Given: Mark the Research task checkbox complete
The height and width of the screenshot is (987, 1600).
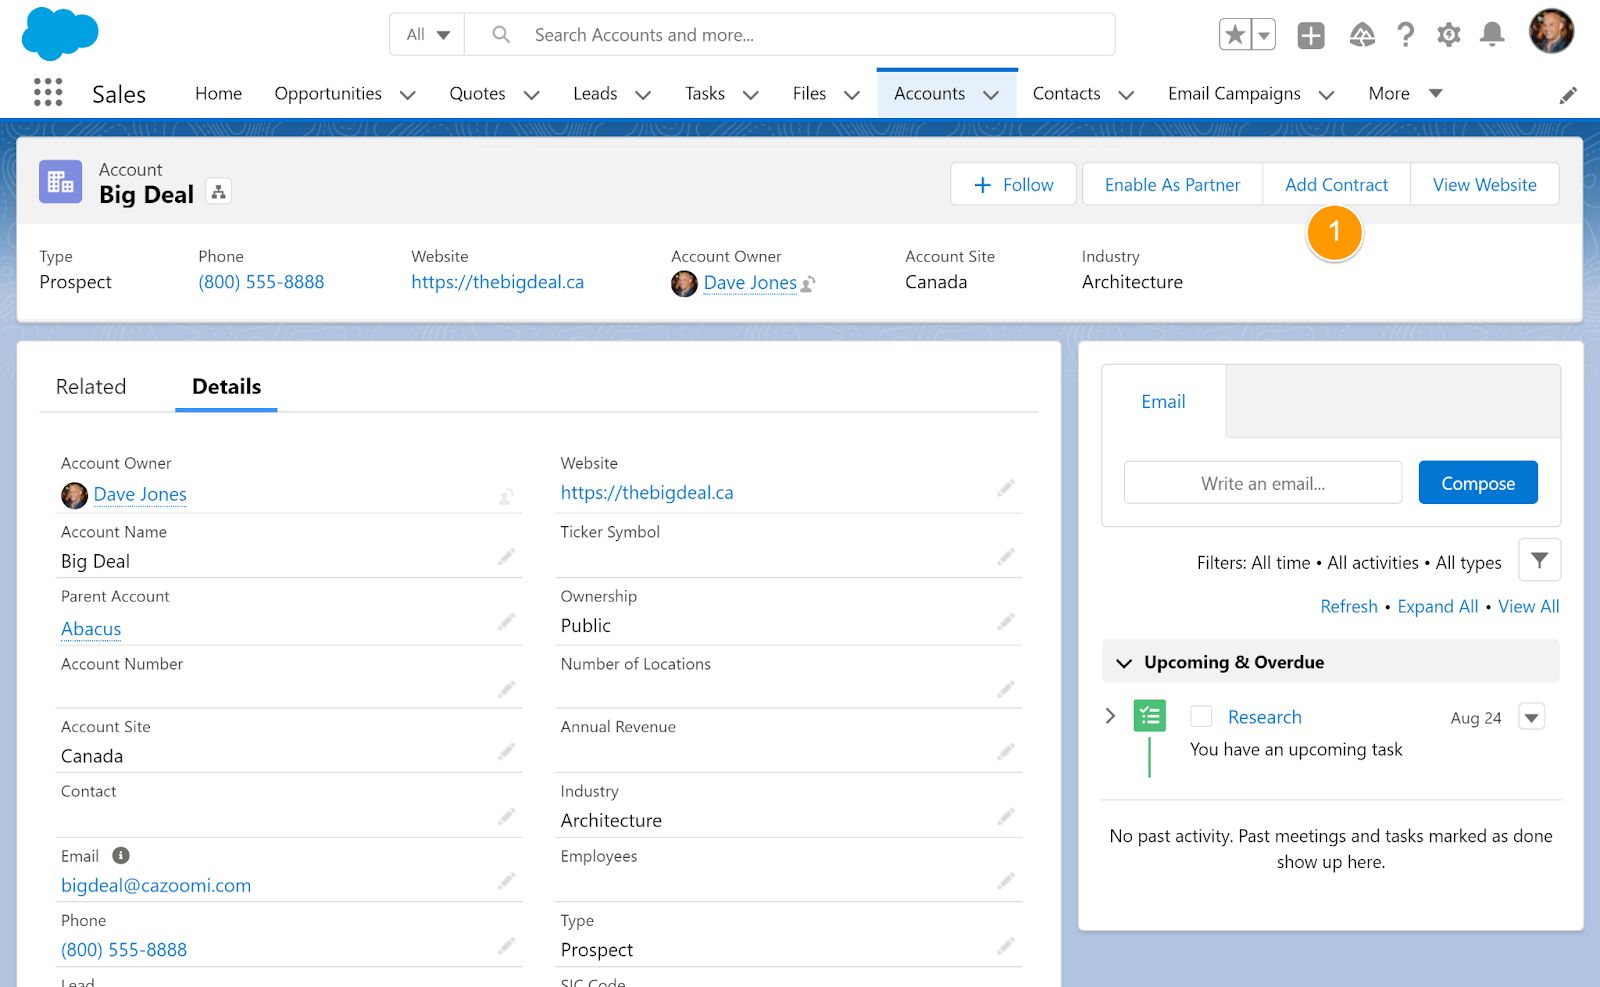Looking at the screenshot, I should pos(1201,717).
